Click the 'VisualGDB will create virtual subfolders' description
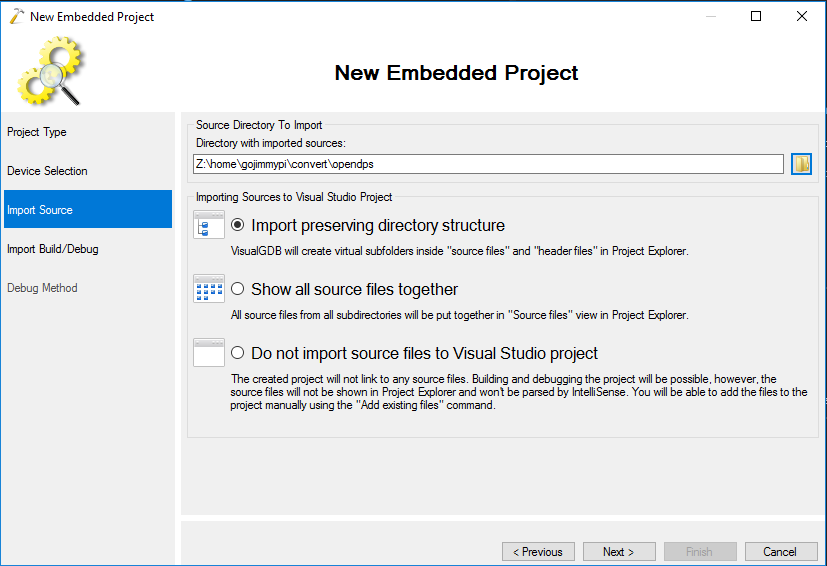The width and height of the screenshot is (827, 566). [459, 251]
